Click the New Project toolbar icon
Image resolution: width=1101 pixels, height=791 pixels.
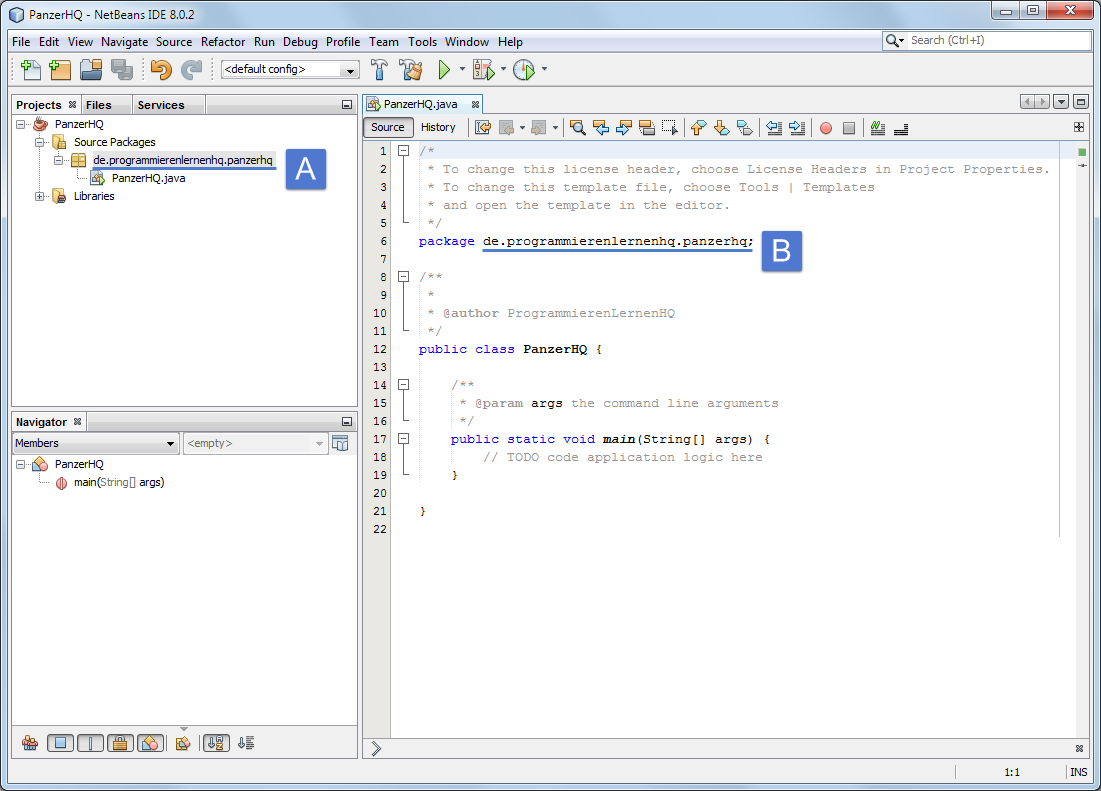[x=60, y=69]
